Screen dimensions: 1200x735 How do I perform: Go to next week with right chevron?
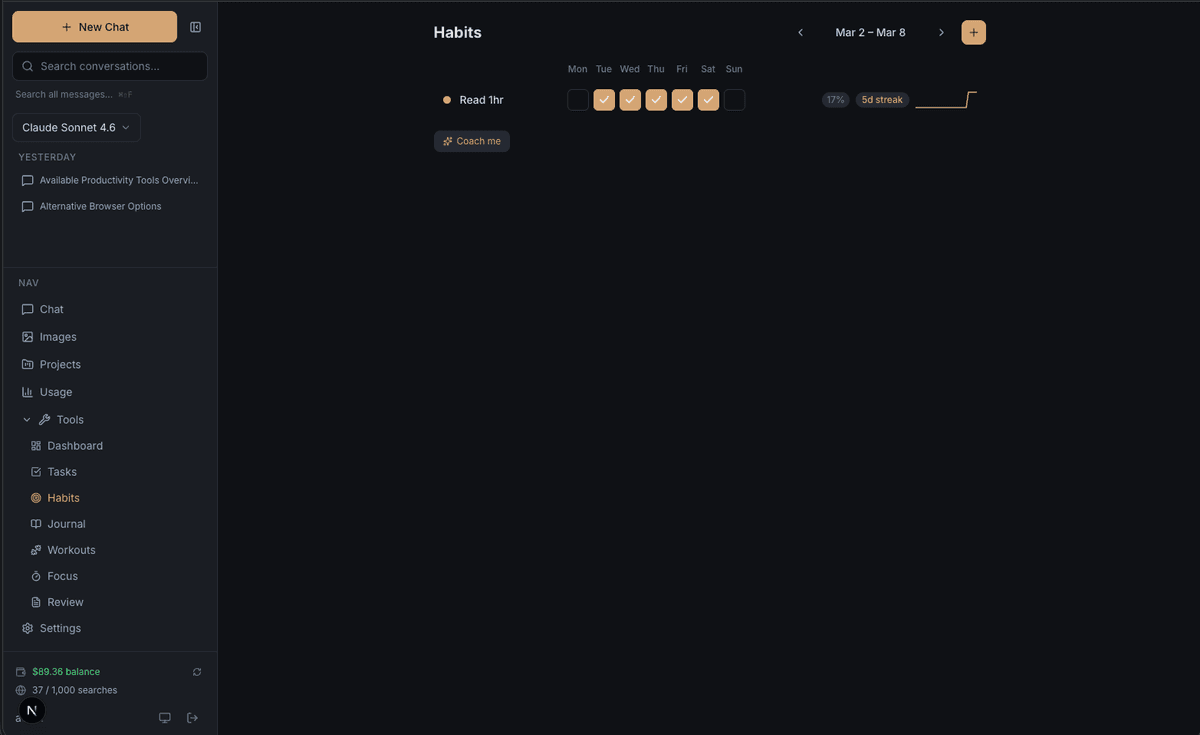[941, 33]
